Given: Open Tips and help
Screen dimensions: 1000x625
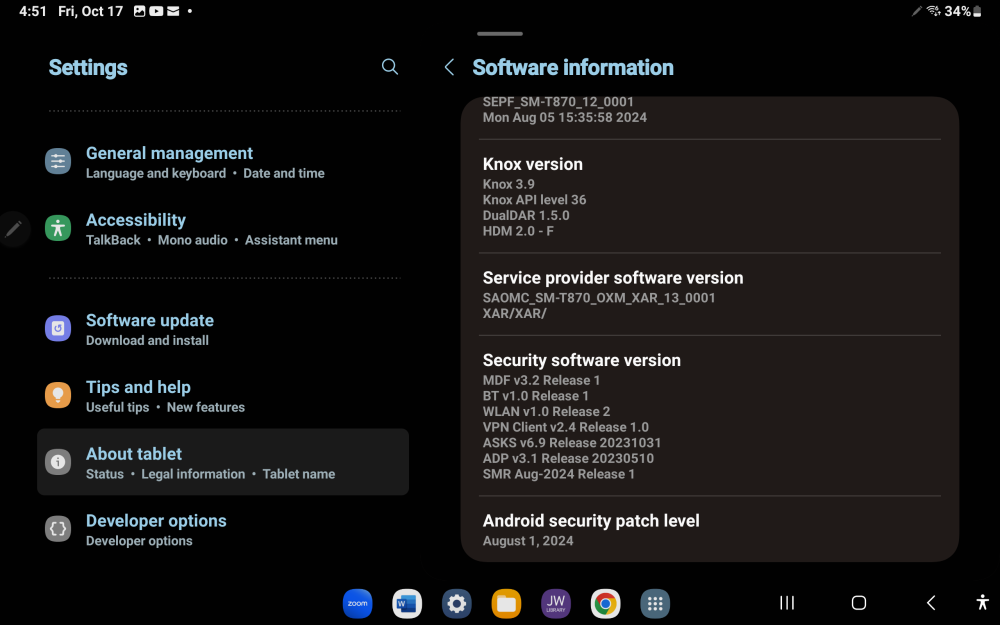Looking at the screenshot, I should coord(138,387).
